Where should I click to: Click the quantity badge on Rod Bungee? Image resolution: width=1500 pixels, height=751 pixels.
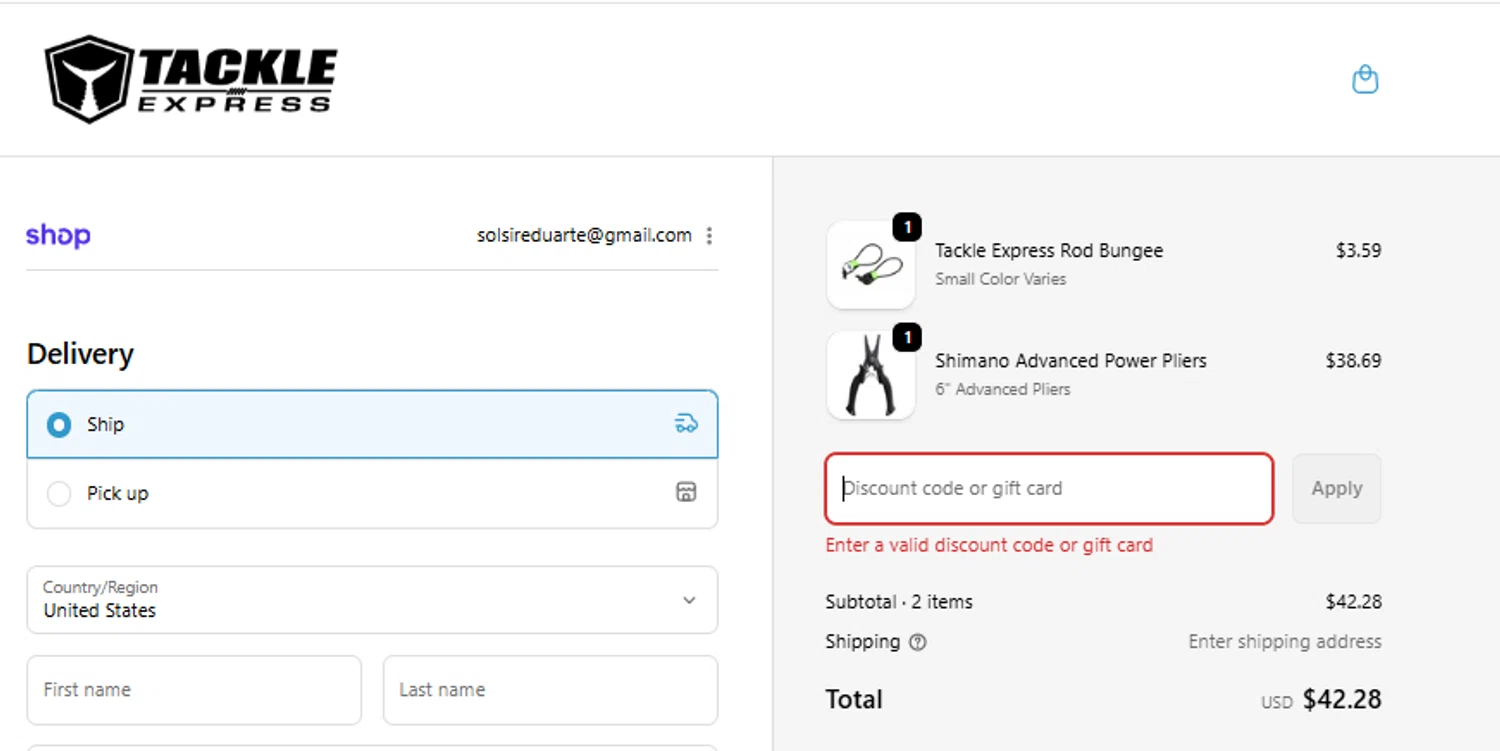[x=907, y=228]
